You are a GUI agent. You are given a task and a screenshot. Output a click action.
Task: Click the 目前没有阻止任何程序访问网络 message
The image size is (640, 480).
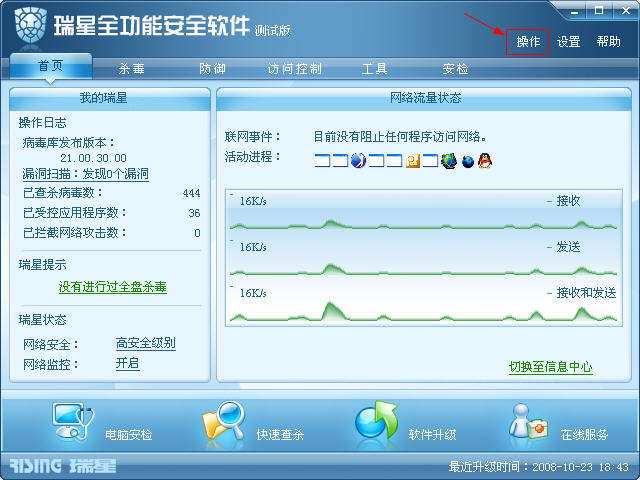[x=400, y=137]
